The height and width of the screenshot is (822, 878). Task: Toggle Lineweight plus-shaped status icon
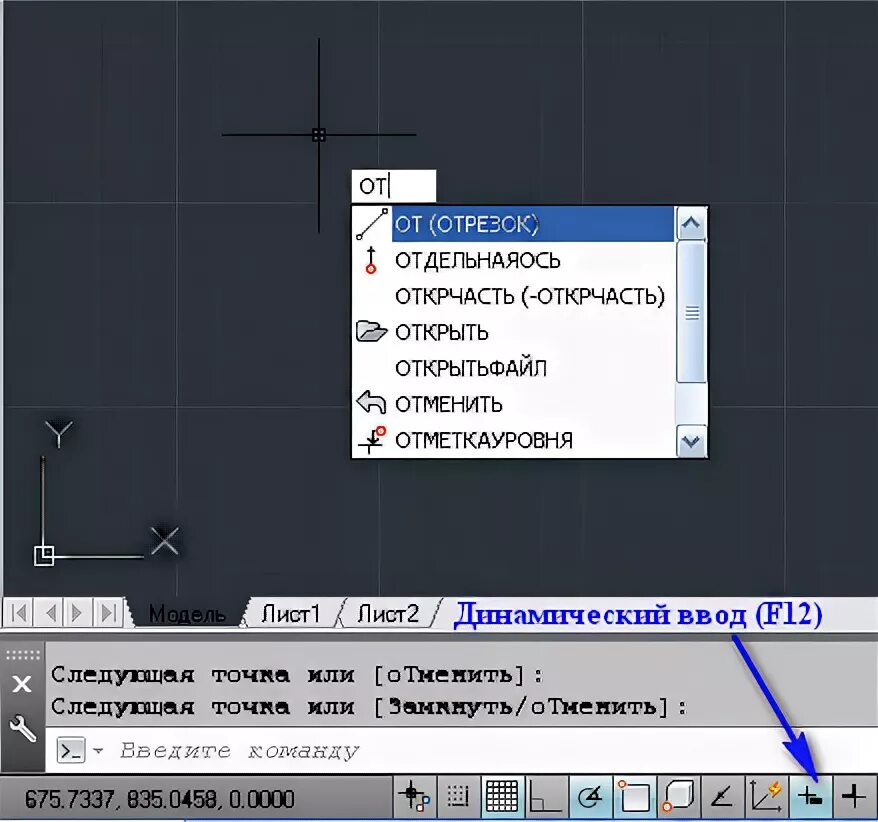coord(854,797)
